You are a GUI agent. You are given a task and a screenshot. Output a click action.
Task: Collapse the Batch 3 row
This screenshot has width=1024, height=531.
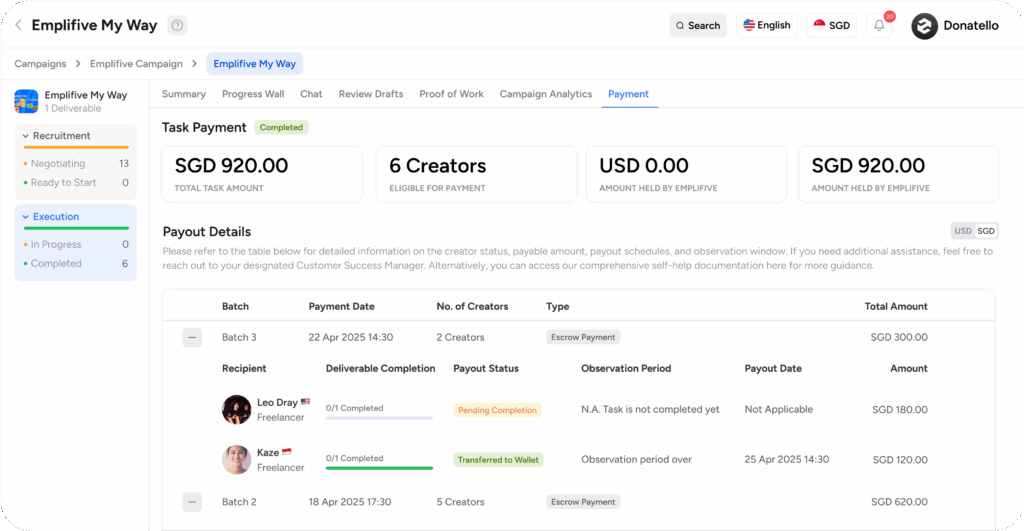pos(192,338)
